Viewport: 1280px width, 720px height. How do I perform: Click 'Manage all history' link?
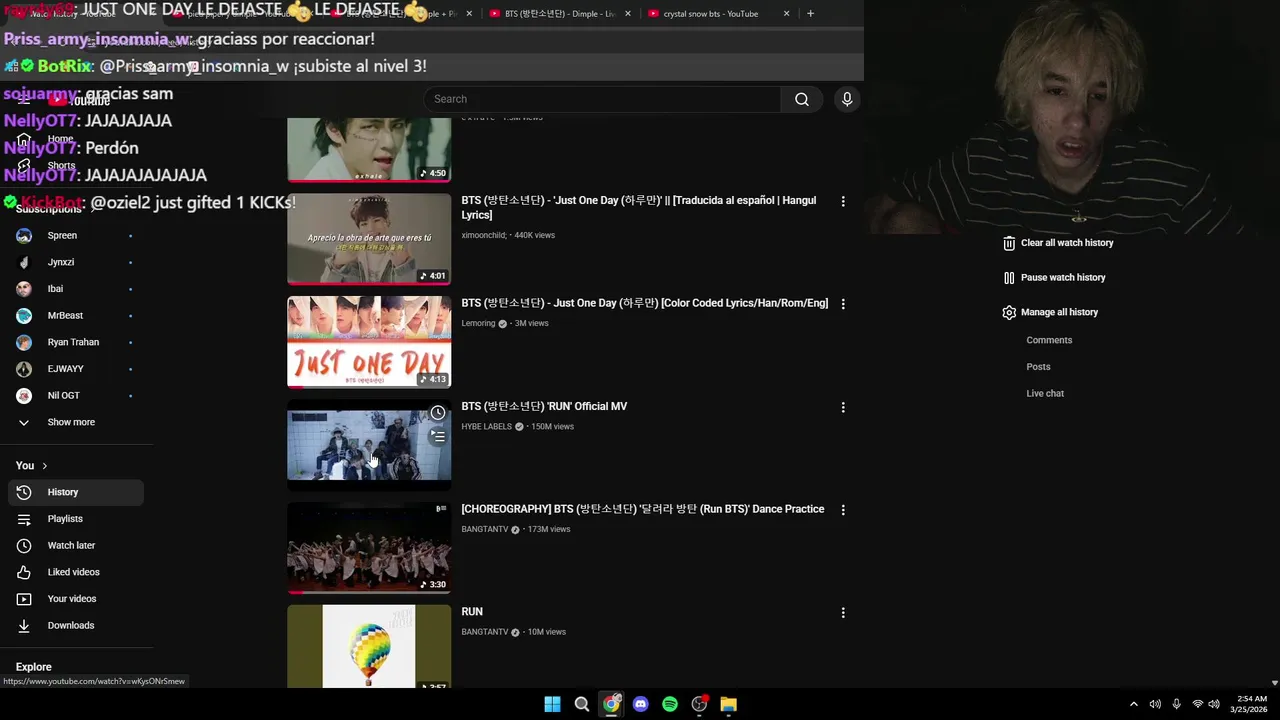click(1059, 312)
